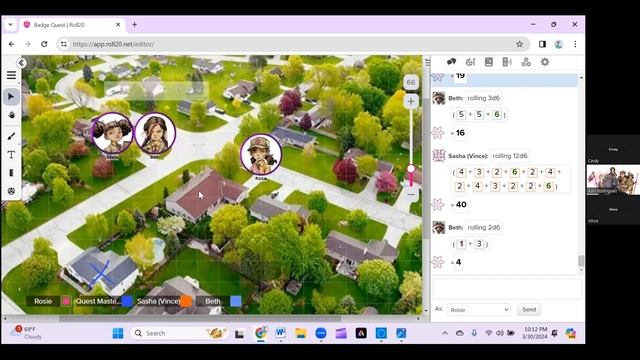Click the Rosie player name label
The height and width of the screenshot is (360, 640).
[x=43, y=301]
